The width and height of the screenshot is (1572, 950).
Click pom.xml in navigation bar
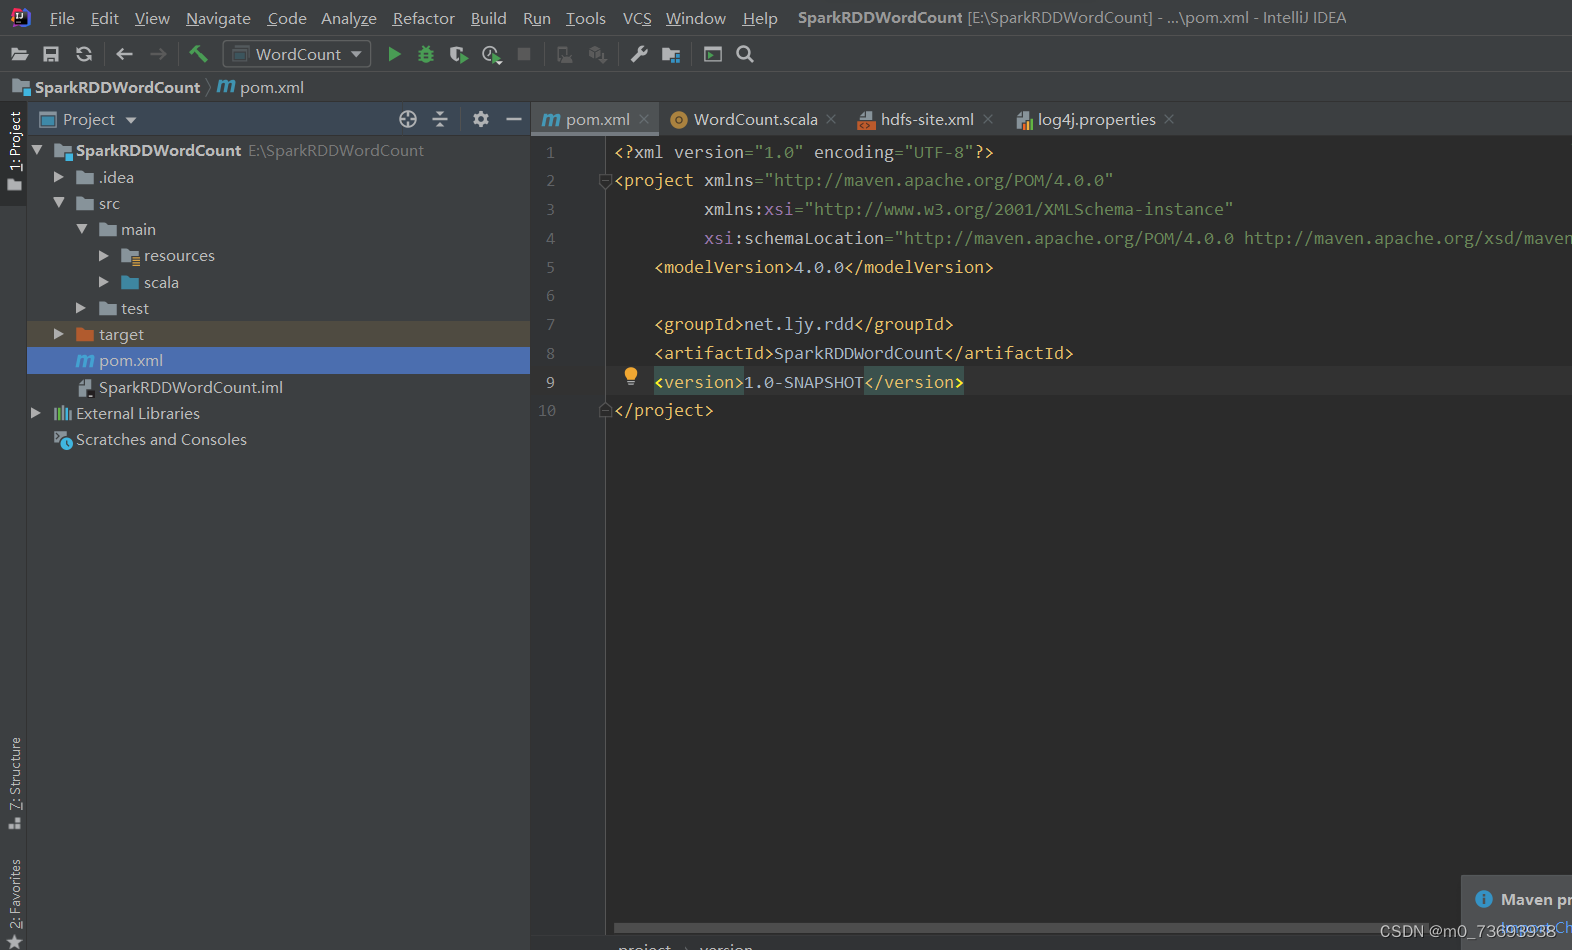pyautogui.click(x=261, y=88)
